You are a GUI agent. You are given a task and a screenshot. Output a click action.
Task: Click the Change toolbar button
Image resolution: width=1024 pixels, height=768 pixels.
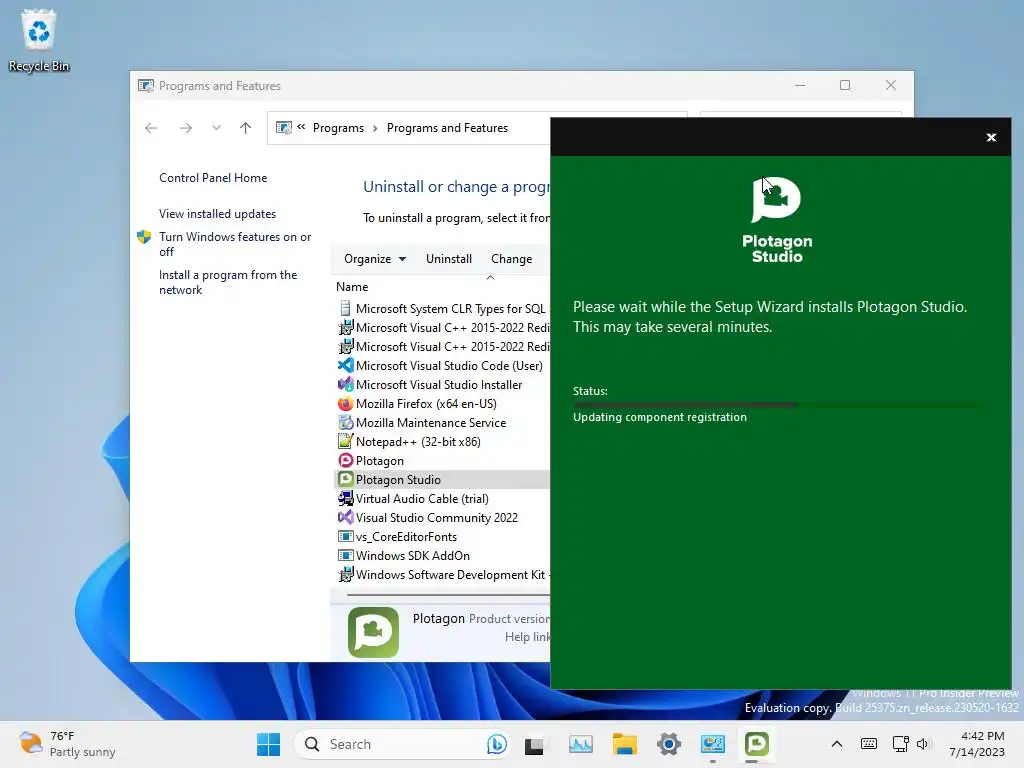(511, 259)
